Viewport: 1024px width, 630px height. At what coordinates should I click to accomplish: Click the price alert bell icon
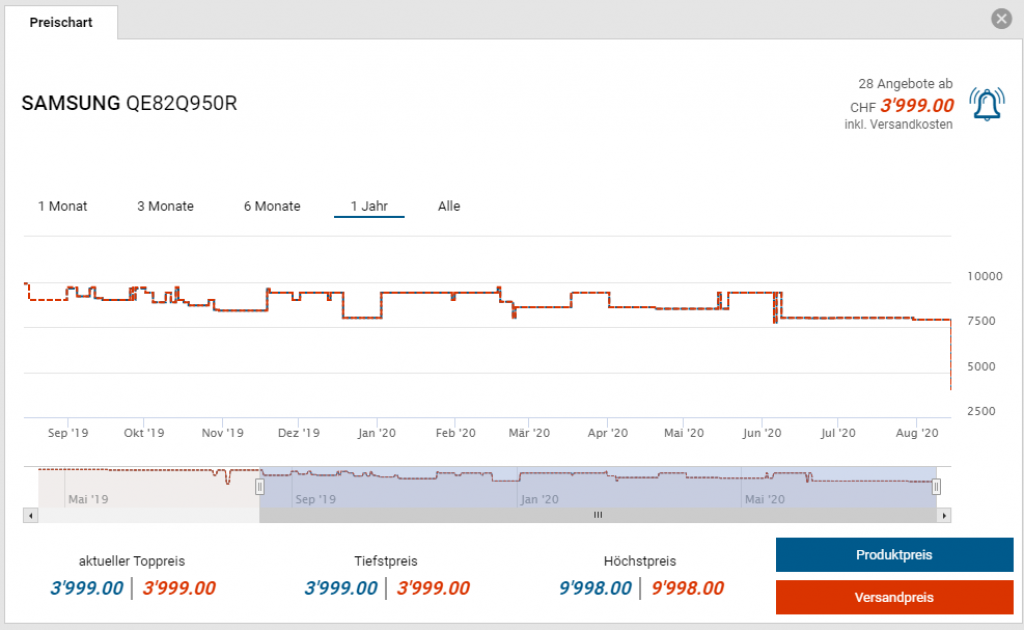(988, 105)
